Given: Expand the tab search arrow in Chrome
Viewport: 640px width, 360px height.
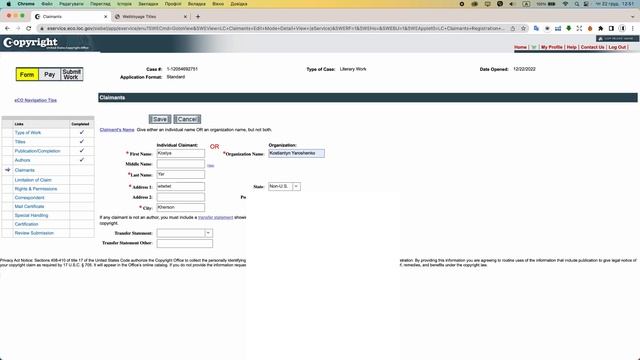Looking at the screenshot, I should [633, 17].
